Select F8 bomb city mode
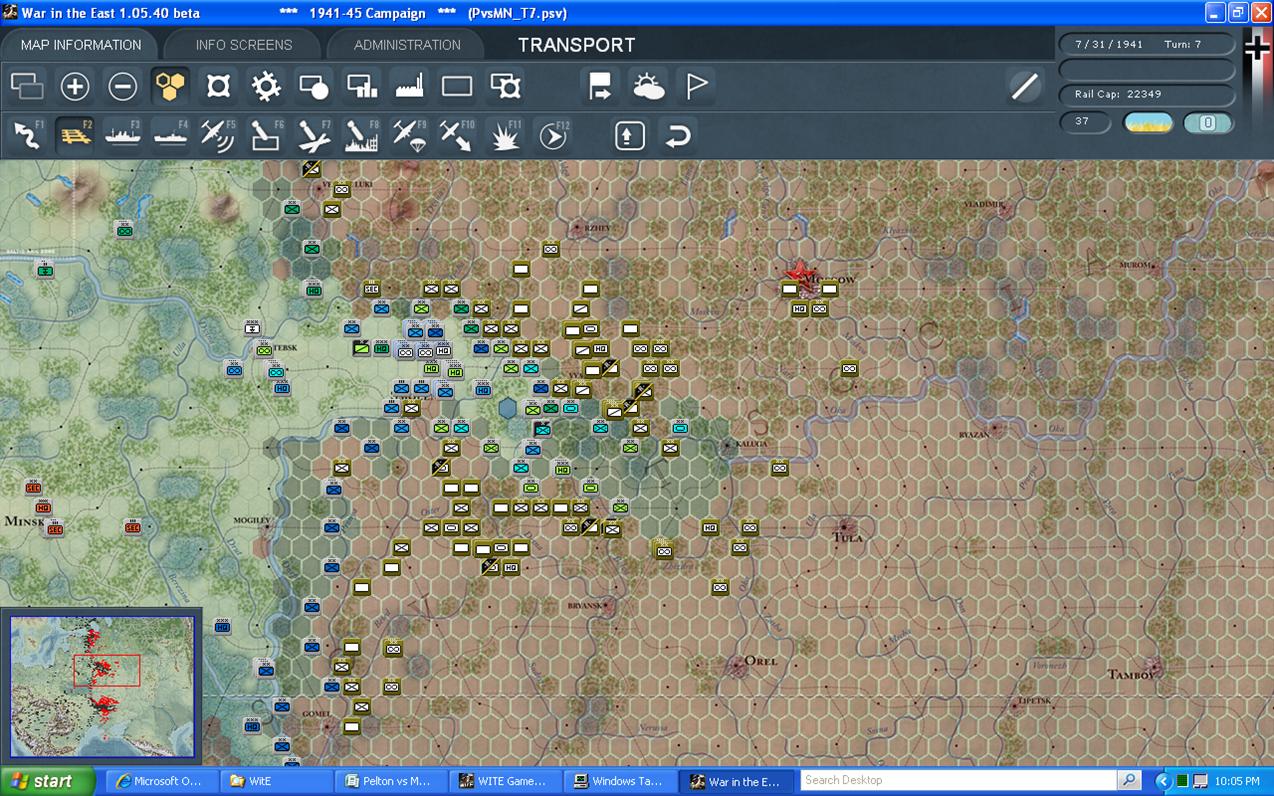This screenshot has width=1274, height=796. coord(362,135)
